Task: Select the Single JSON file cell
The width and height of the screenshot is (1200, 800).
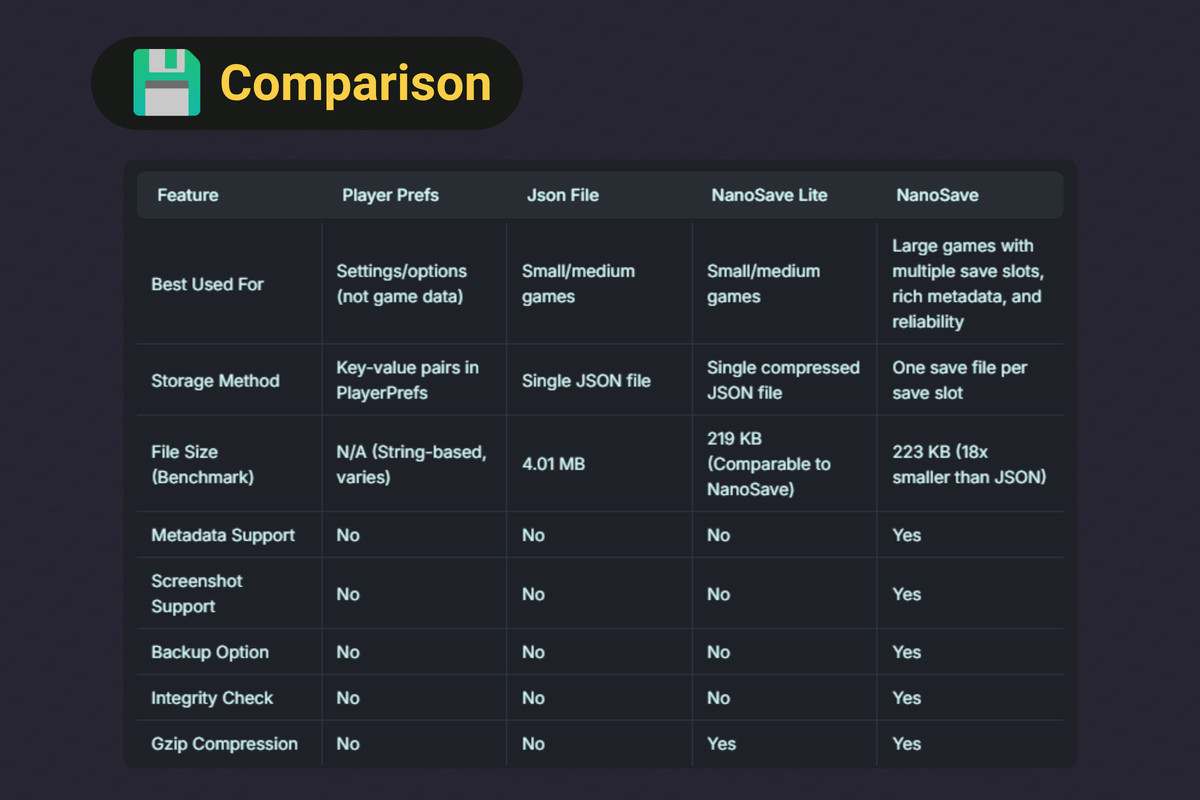Action: 586,380
